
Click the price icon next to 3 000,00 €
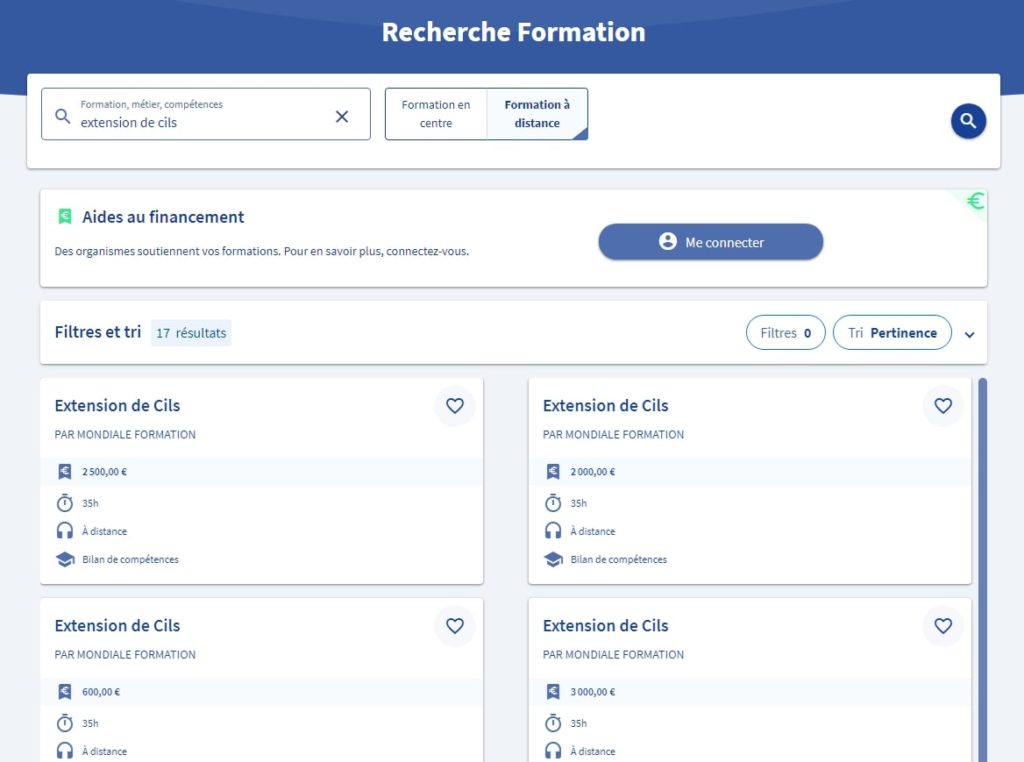(x=553, y=691)
